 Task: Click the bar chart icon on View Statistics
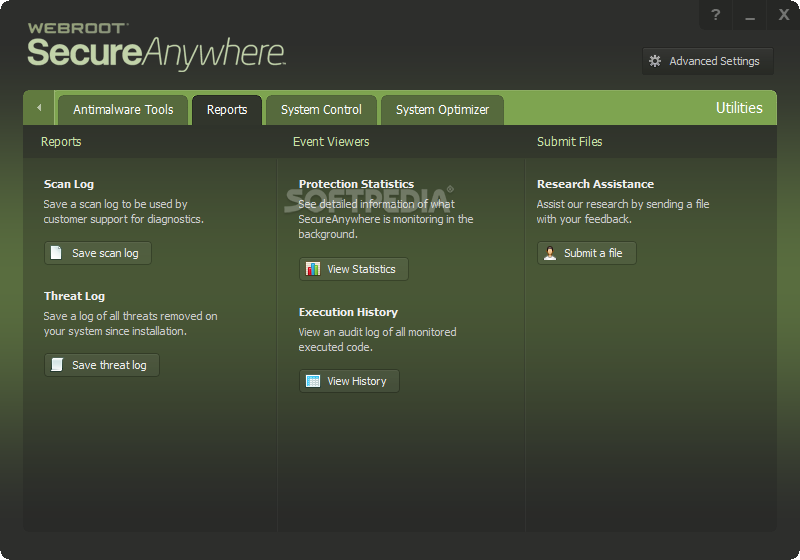point(313,269)
